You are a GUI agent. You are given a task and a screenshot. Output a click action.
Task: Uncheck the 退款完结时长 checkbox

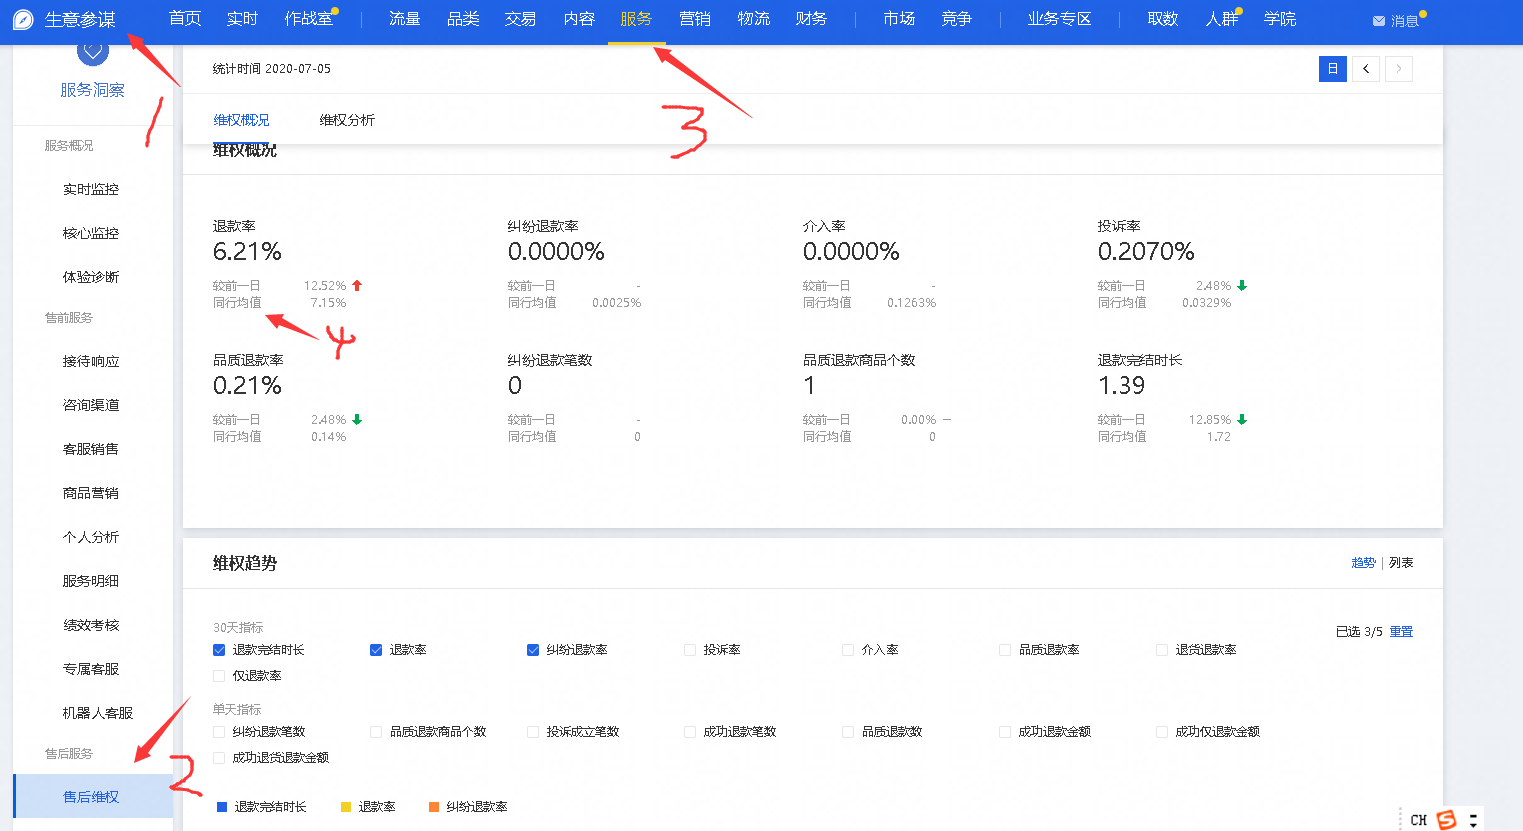tap(219, 650)
